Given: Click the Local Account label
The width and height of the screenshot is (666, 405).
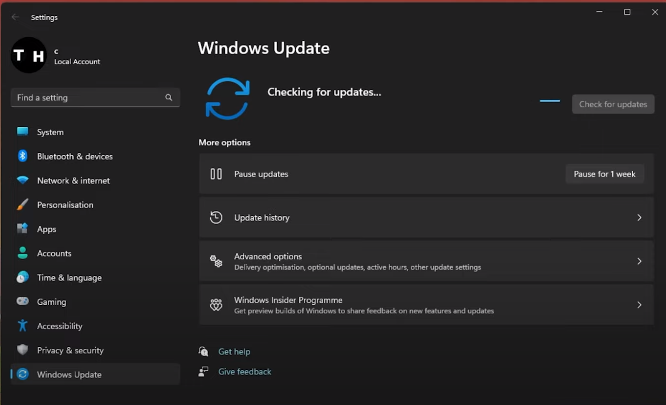Looking at the screenshot, I should [x=77, y=62].
